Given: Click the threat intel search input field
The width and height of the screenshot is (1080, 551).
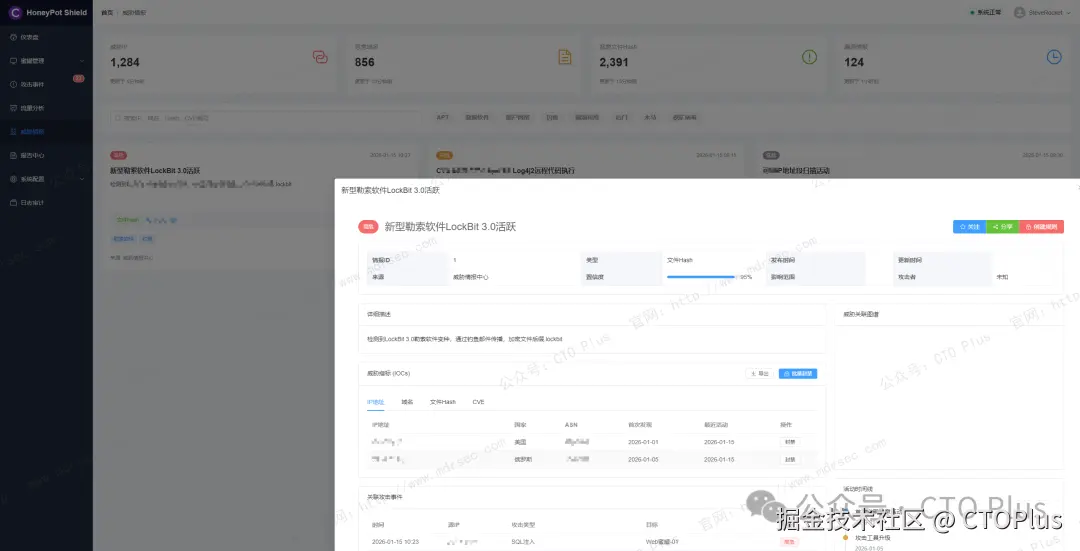Looking at the screenshot, I should click(x=265, y=118).
